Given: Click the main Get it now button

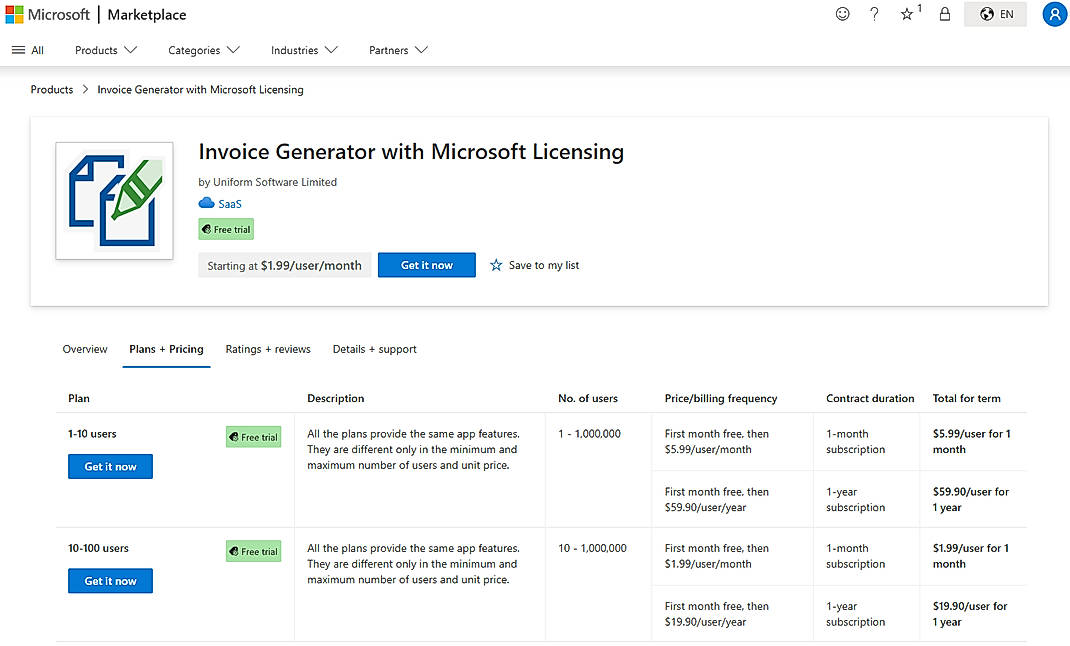Looking at the screenshot, I should point(426,265).
